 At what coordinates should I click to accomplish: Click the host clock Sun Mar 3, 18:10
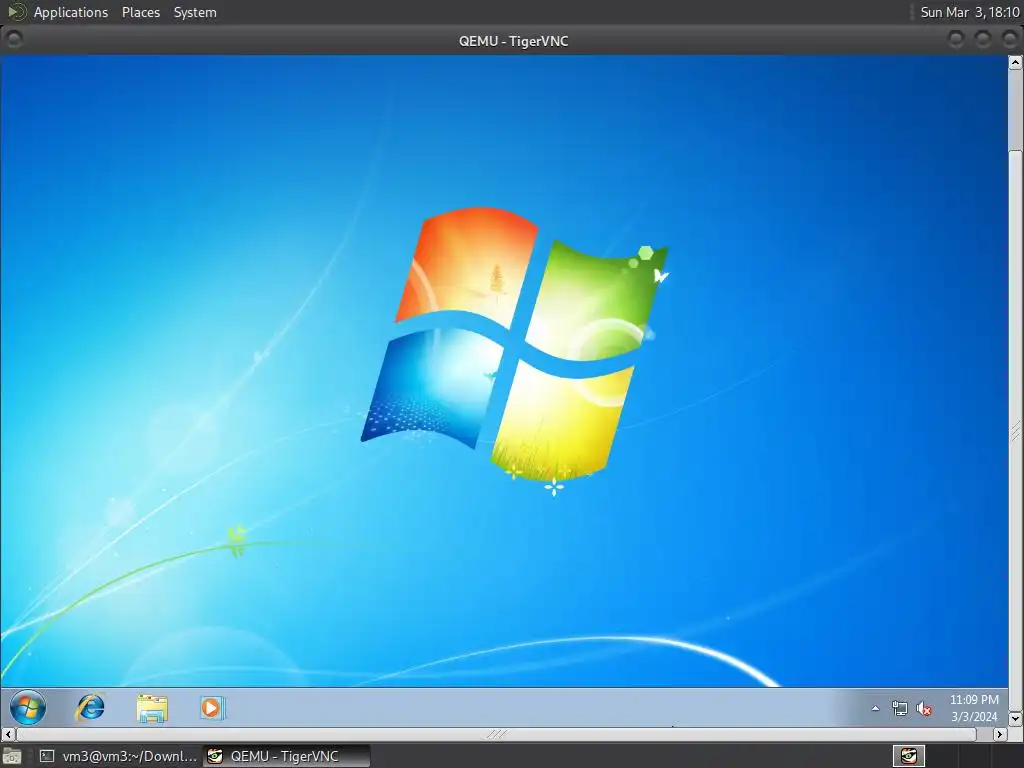[969, 12]
